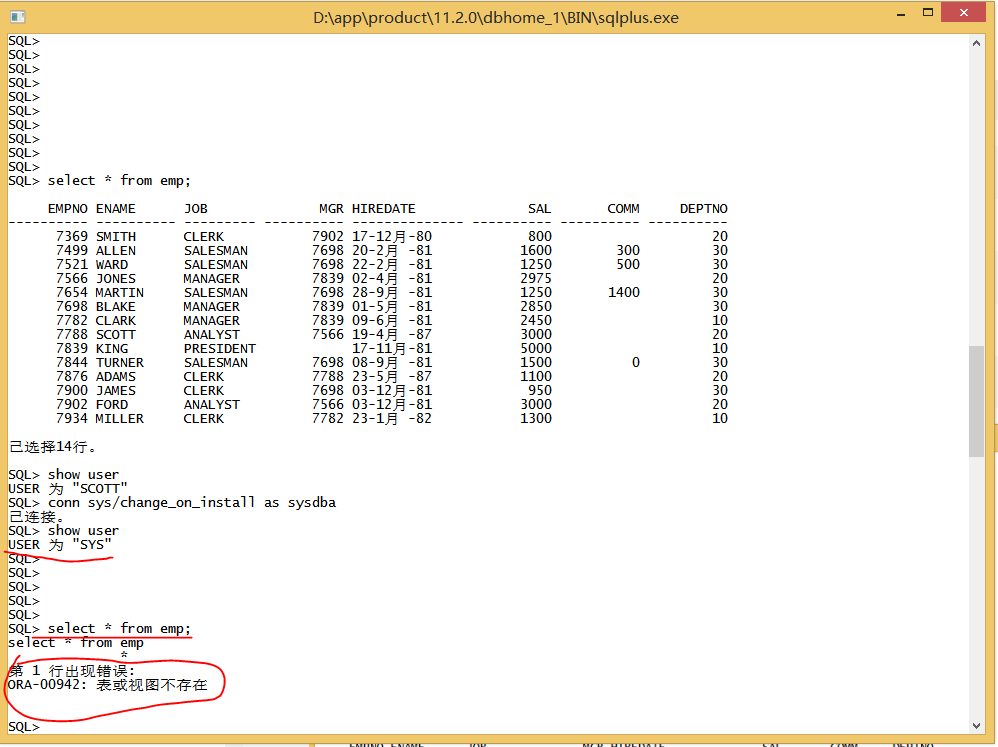The width and height of the screenshot is (998, 747).
Task: Click employee name ALLEN
Action: [116, 251]
